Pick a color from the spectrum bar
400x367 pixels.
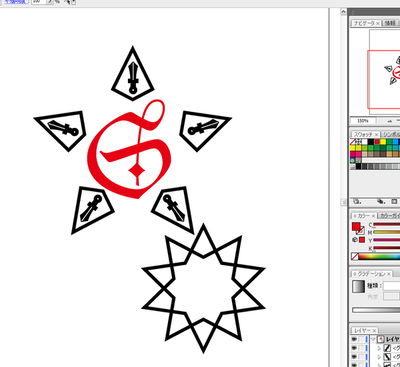coord(380,256)
